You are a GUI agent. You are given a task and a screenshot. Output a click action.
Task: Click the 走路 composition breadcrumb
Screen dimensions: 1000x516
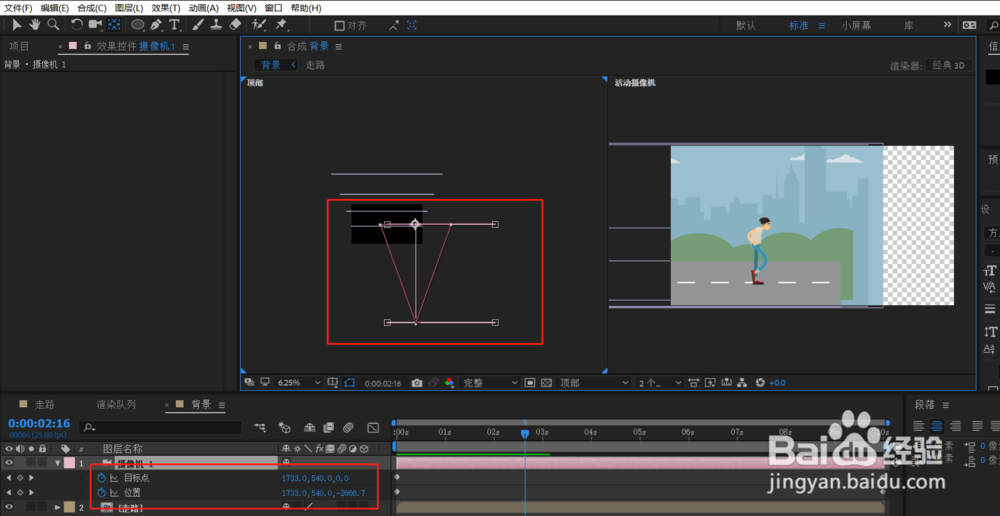coord(315,65)
